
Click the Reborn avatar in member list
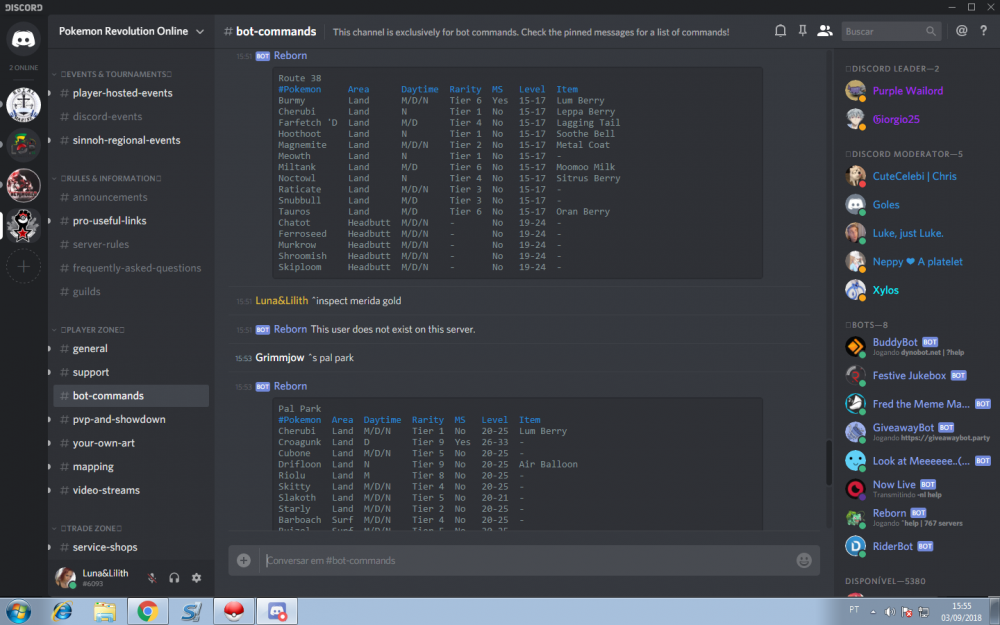point(855,517)
